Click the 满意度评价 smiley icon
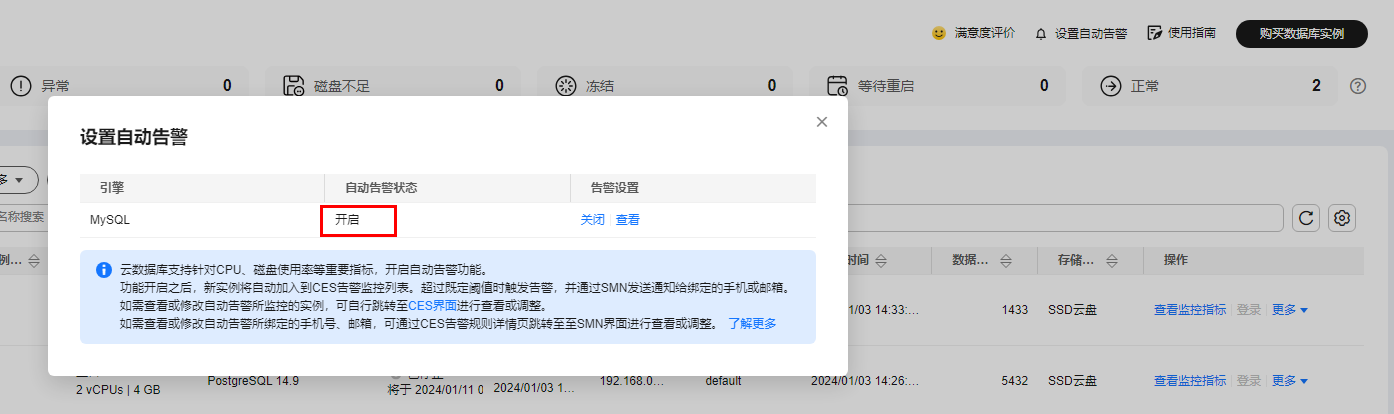This screenshot has height=414, width=1394. point(938,33)
